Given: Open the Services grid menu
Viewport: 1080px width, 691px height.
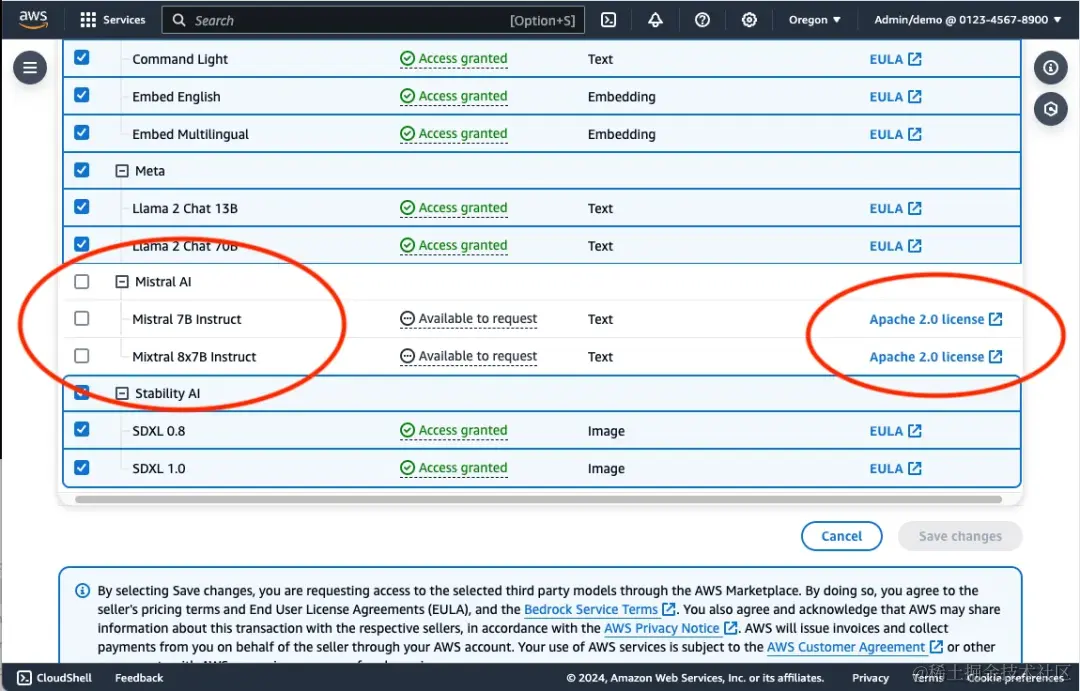Looking at the screenshot, I should 87,20.
